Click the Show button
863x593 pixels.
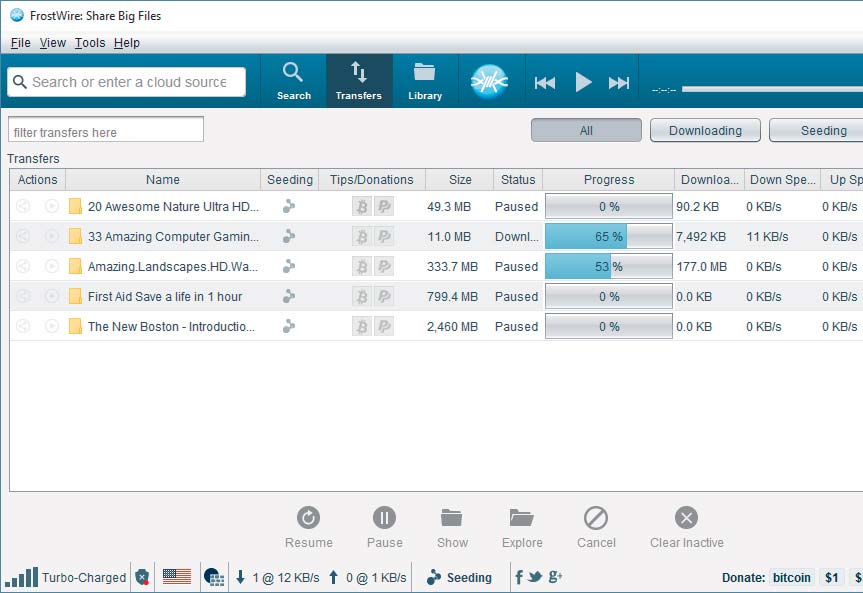click(452, 527)
